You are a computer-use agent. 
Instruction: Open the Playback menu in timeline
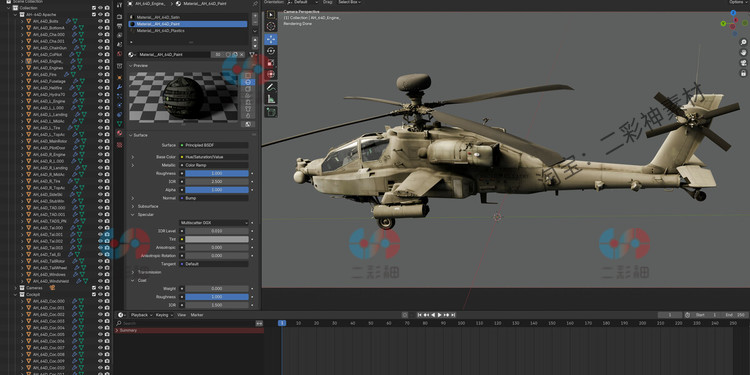click(x=142, y=315)
